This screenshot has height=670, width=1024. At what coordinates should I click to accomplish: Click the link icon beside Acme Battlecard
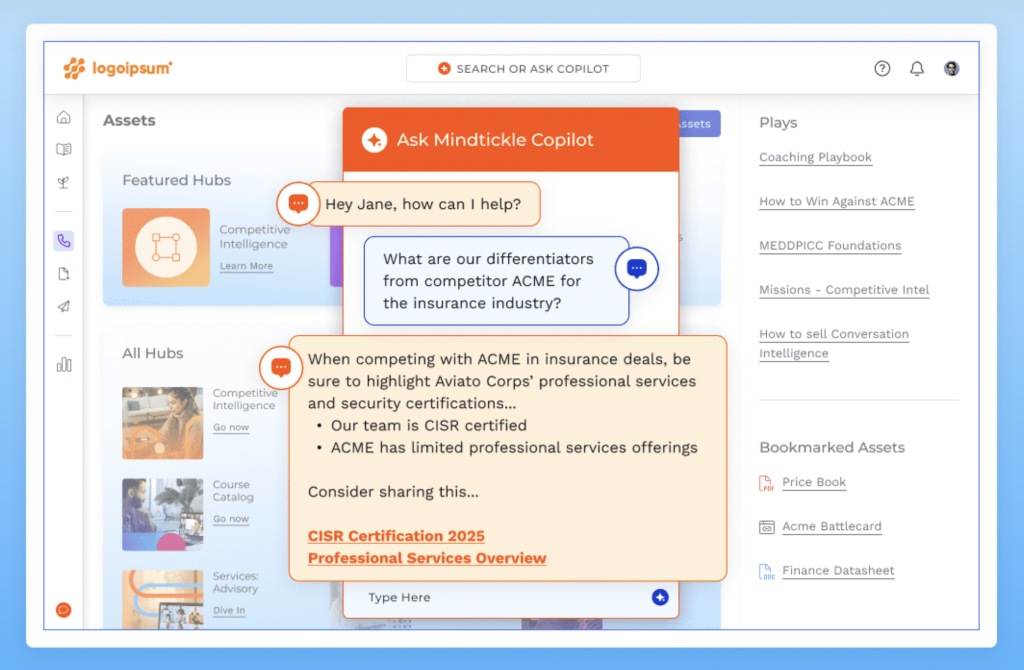(767, 527)
